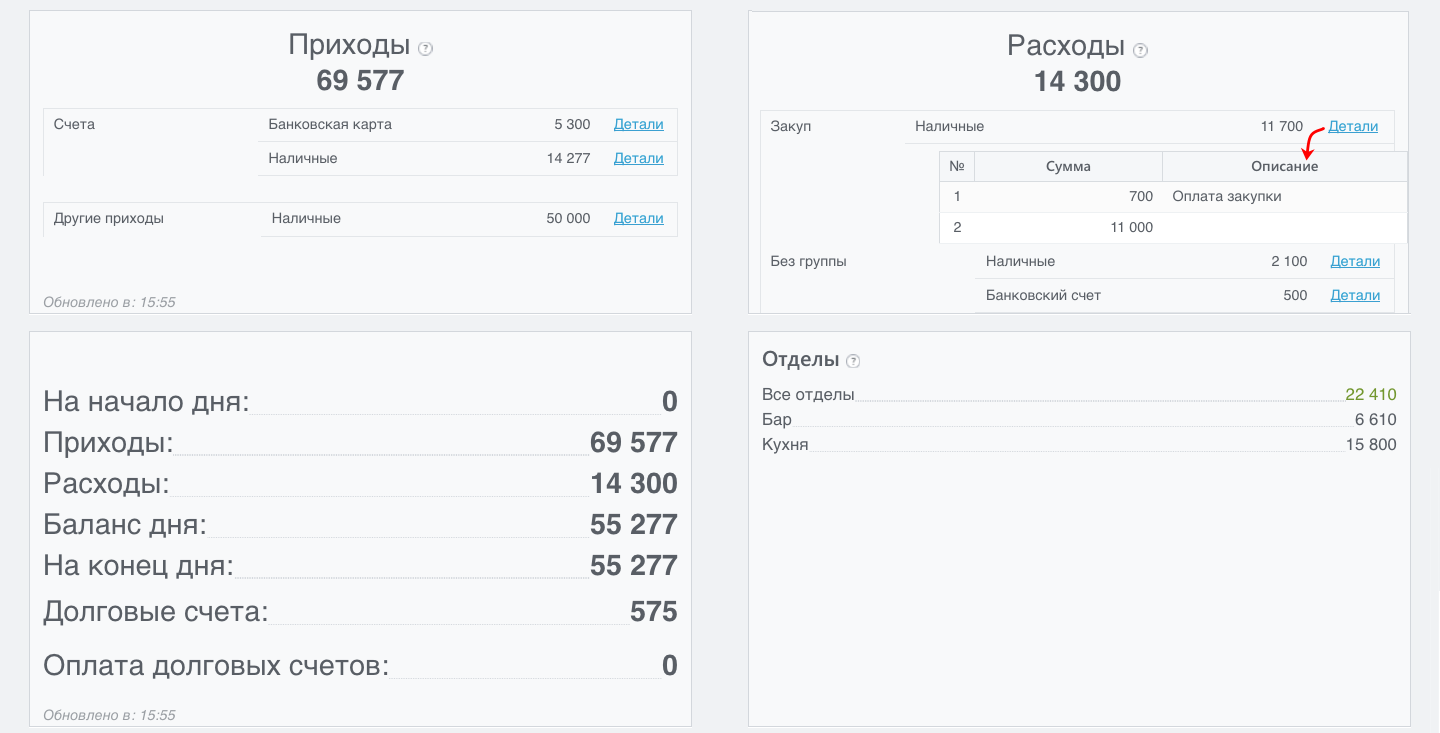
Task: Click the summary Расходы: label
Action: tap(106, 484)
